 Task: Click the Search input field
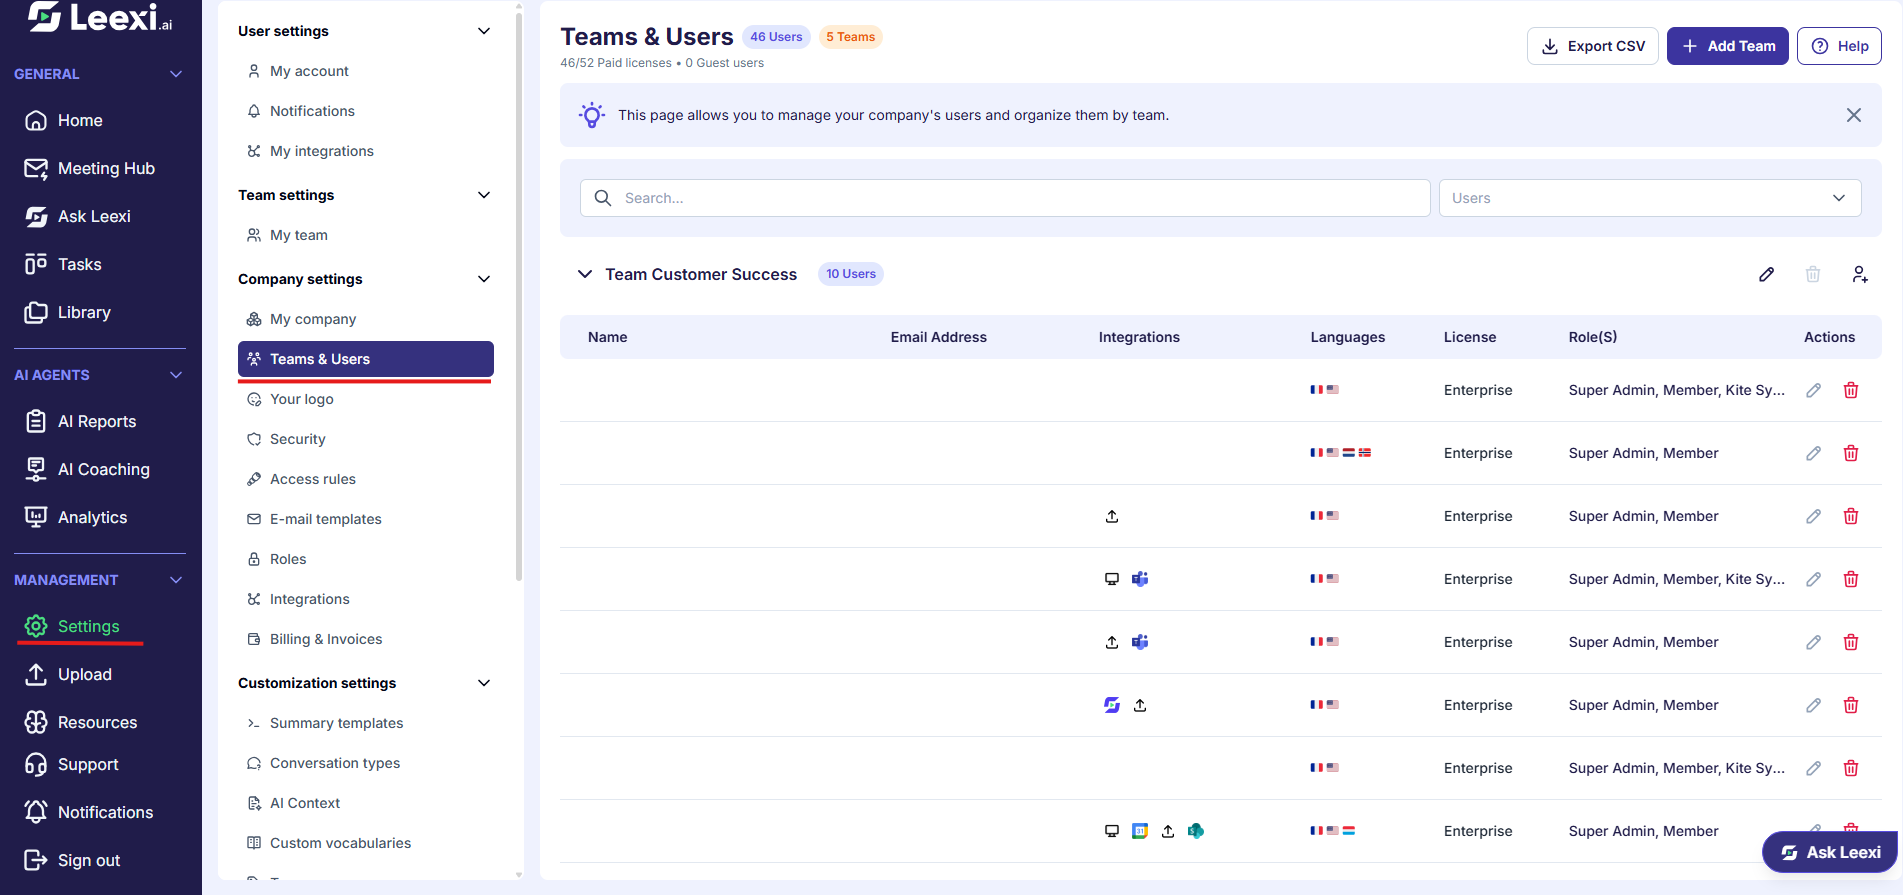point(1005,198)
